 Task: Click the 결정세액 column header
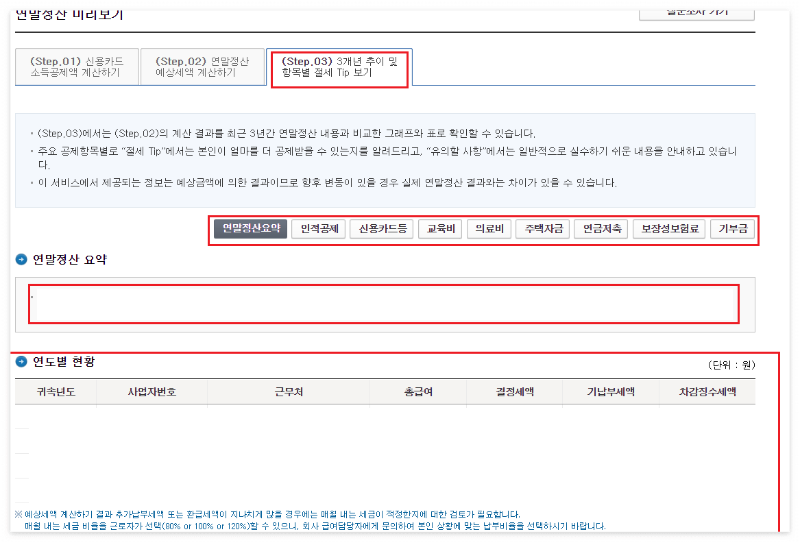point(514,392)
